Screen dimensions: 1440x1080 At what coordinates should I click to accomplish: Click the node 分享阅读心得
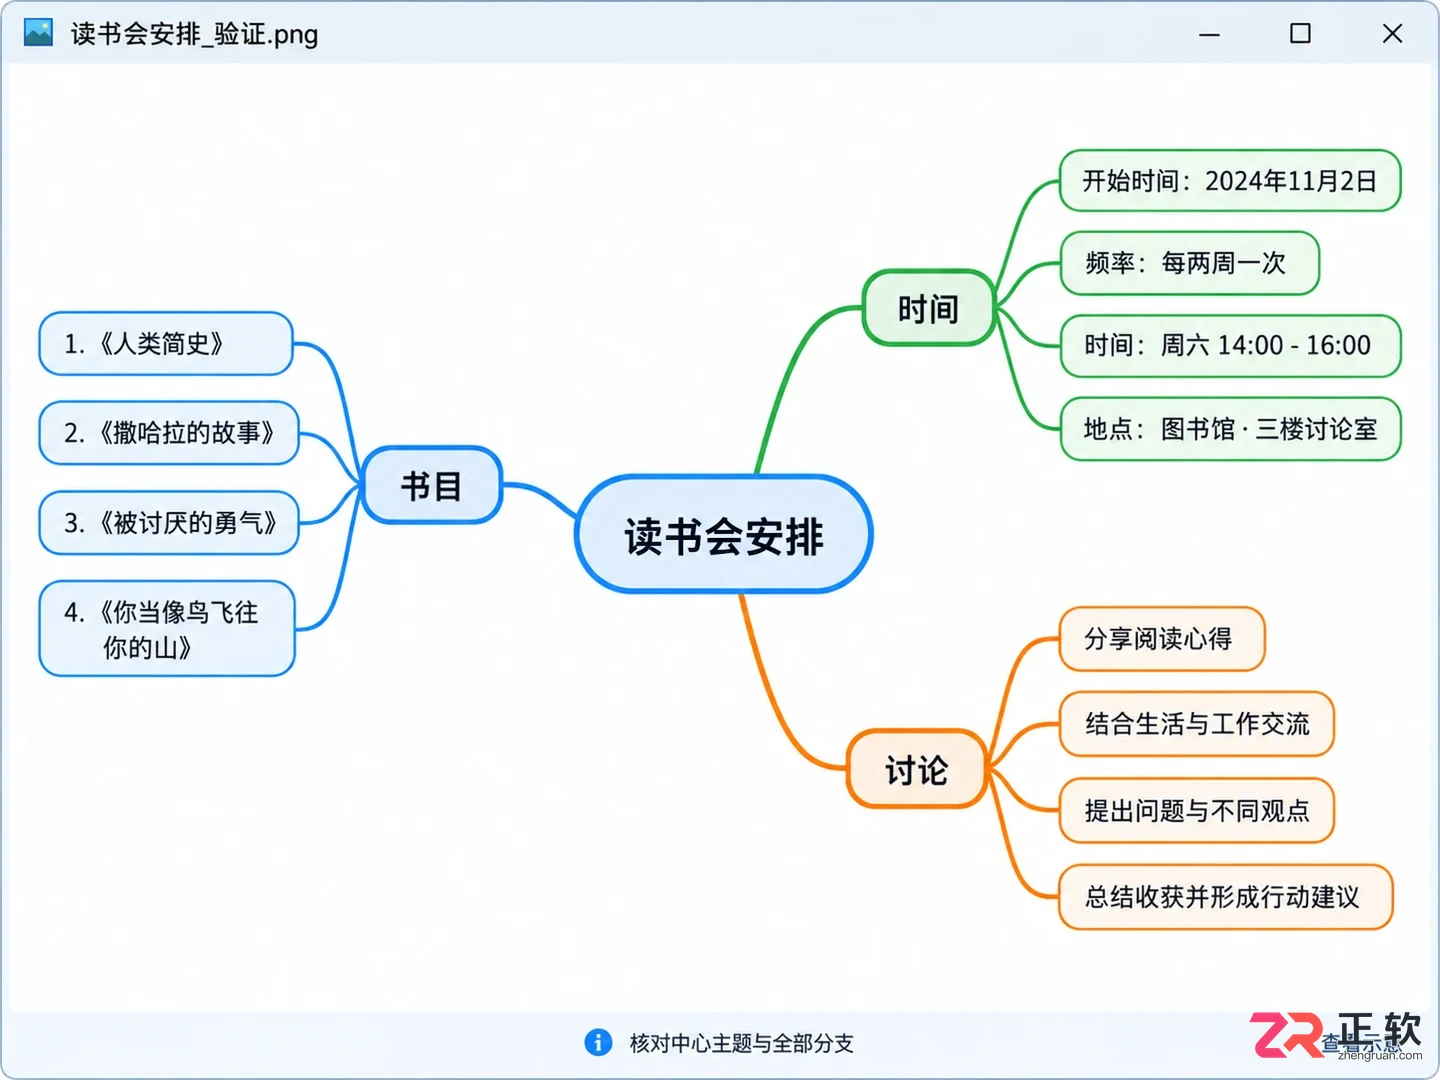pos(1162,639)
